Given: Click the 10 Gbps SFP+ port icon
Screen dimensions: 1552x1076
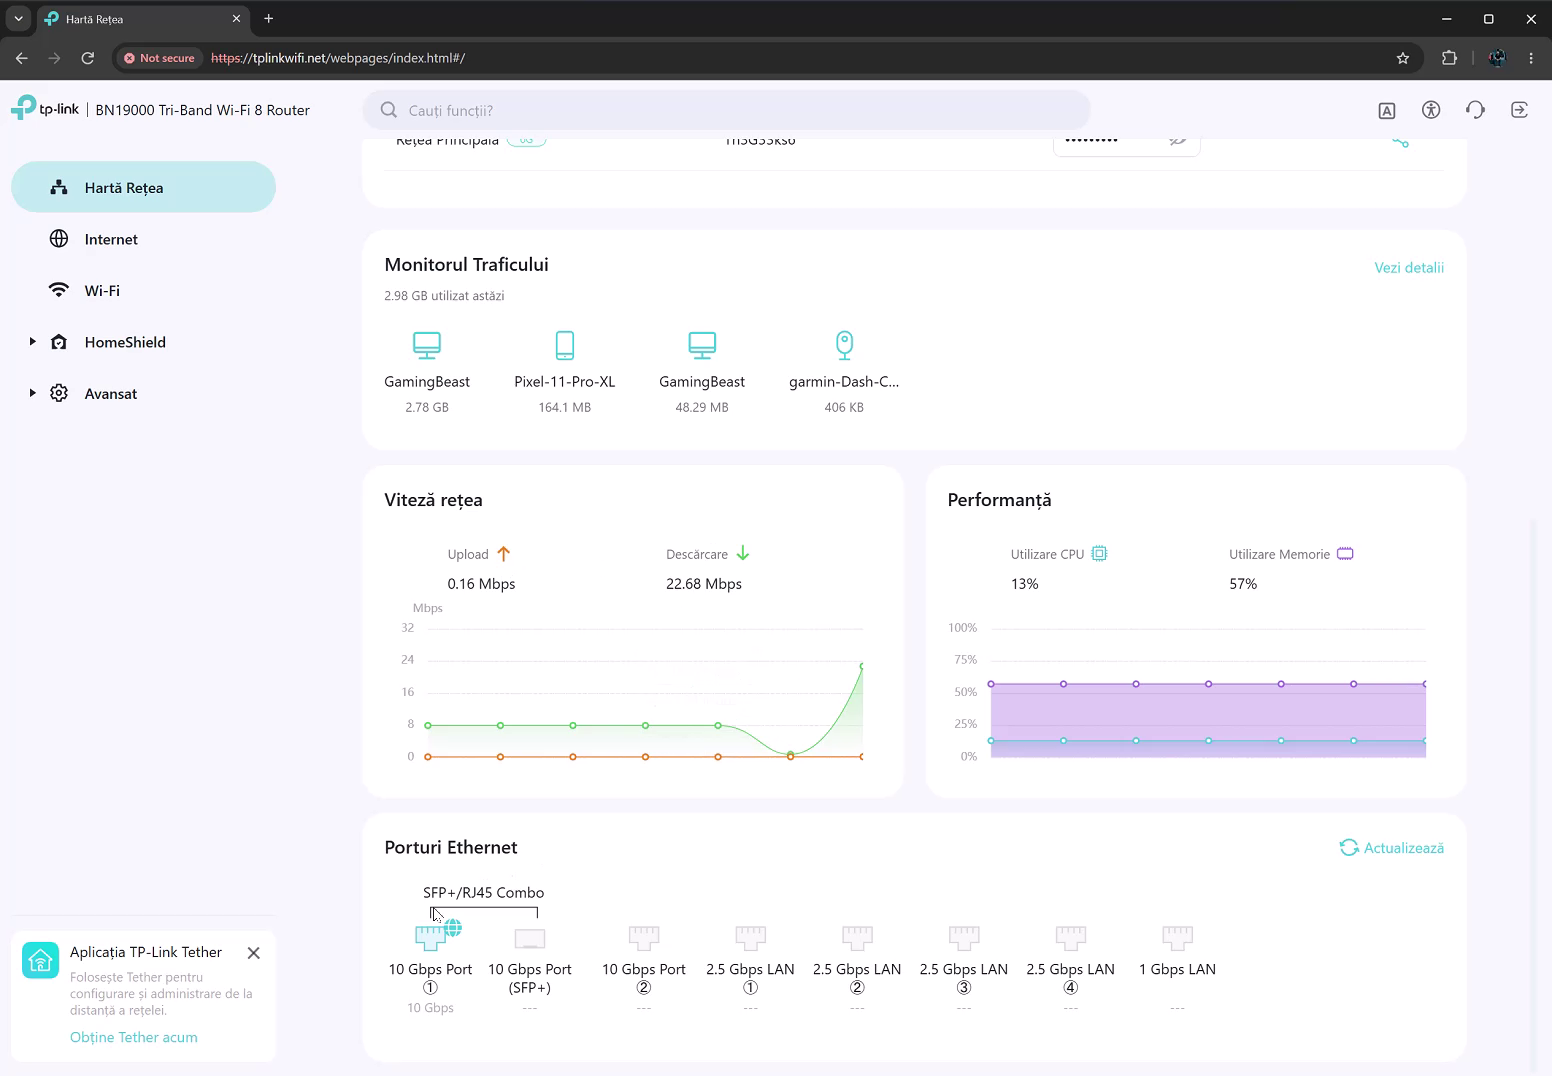Looking at the screenshot, I should tap(530, 939).
